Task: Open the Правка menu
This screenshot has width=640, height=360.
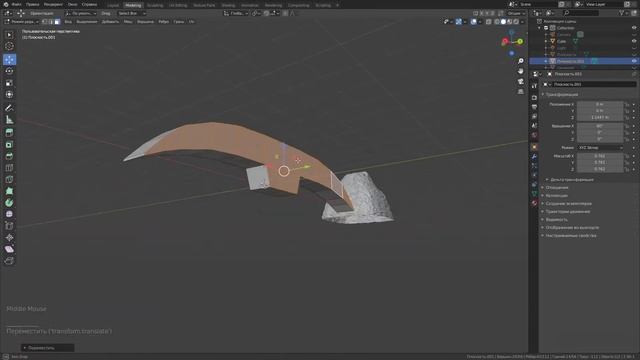Action: pos(32,4)
